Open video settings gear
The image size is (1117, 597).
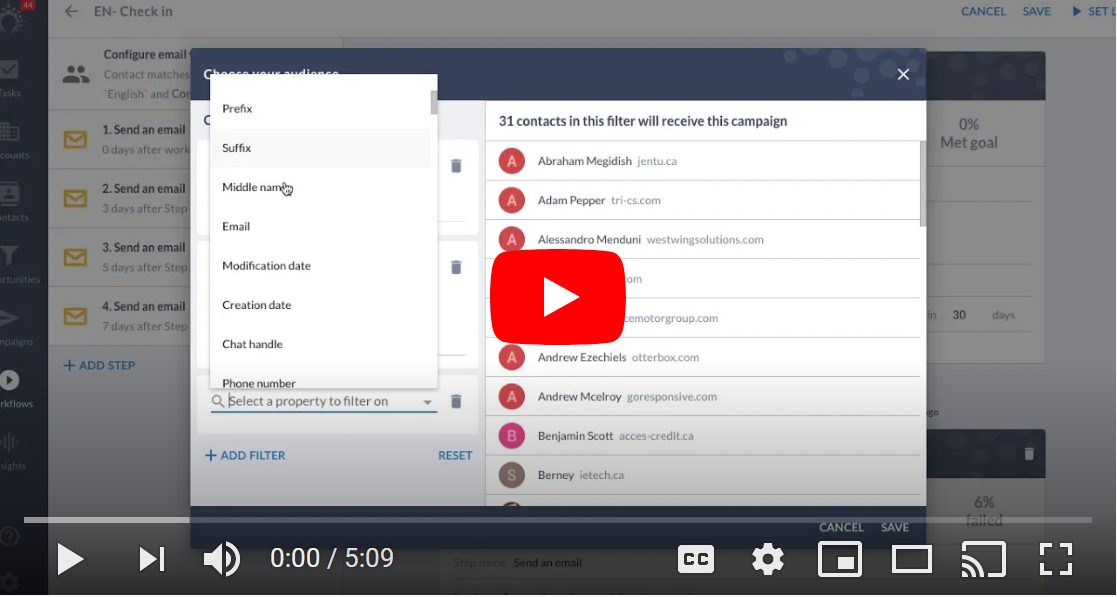click(767, 559)
